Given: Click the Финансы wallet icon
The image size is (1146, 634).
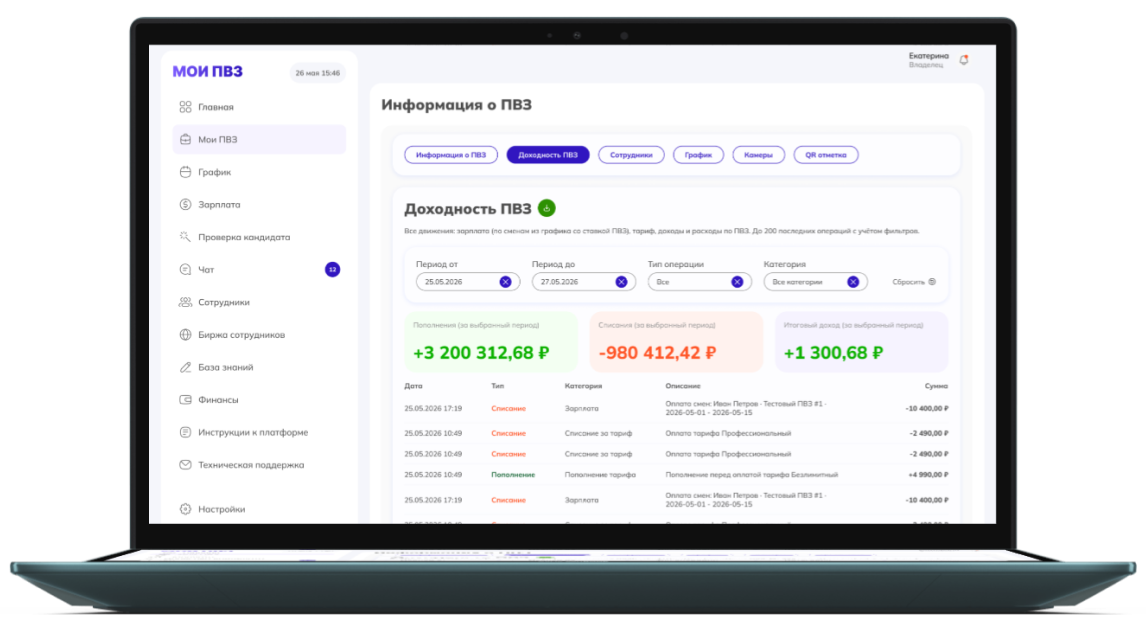Looking at the screenshot, I should [x=186, y=399].
